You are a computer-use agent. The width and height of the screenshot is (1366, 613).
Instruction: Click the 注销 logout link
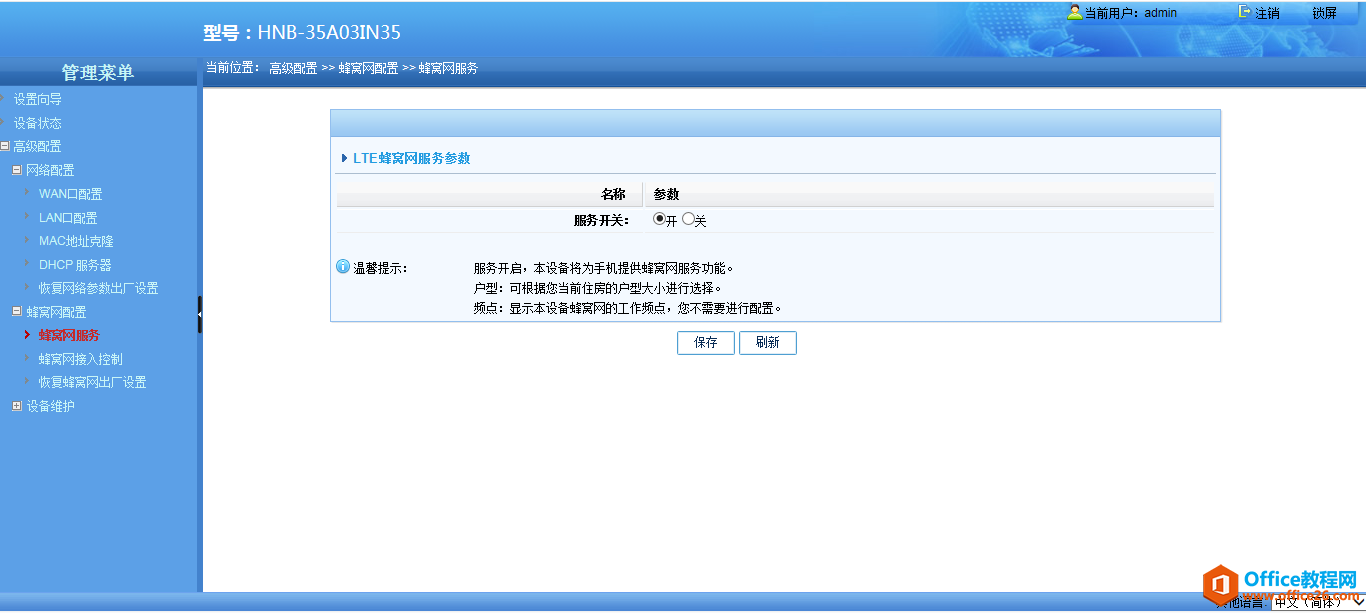pyautogui.click(x=1267, y=13)
